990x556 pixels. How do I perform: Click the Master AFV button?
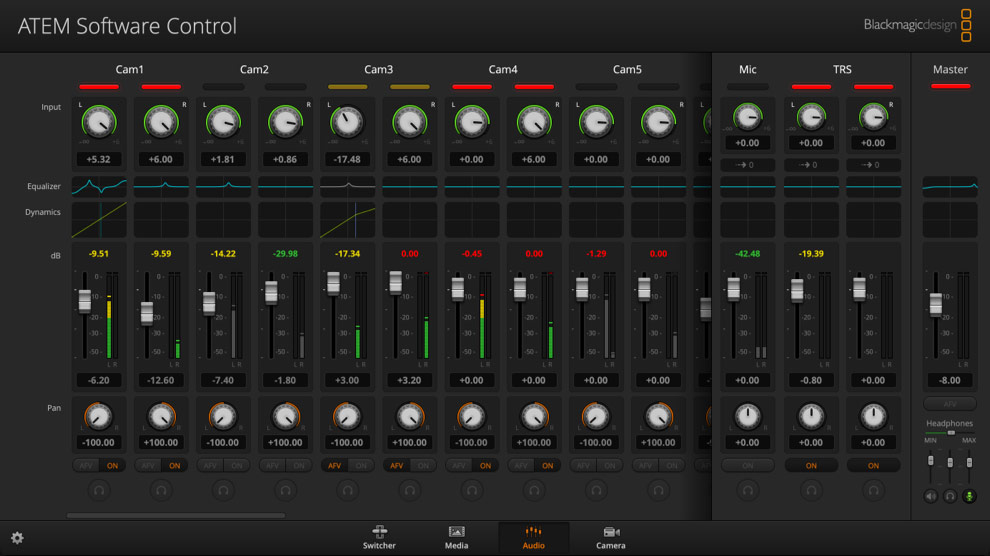[950, 404]
